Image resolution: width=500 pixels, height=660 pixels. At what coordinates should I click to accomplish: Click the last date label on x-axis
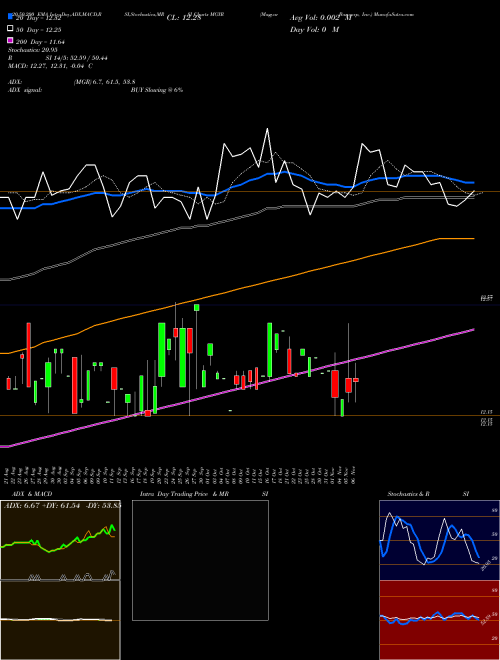tap(354, 475)
